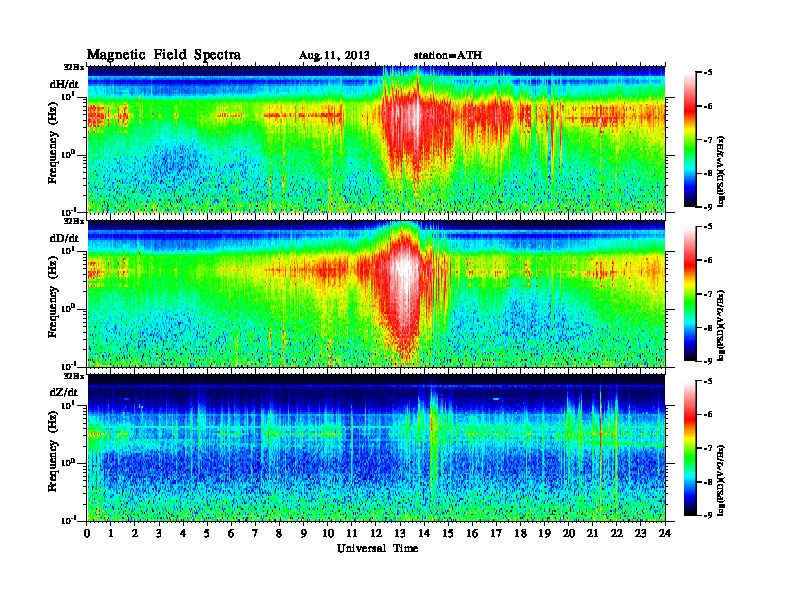
Task: Click the dZ/dt spectrogram plot area
Action: [376, 447]
